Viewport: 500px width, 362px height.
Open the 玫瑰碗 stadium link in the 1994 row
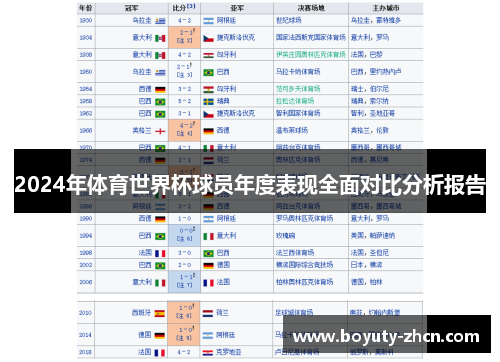pyautogui.click(x=285, y=236)
